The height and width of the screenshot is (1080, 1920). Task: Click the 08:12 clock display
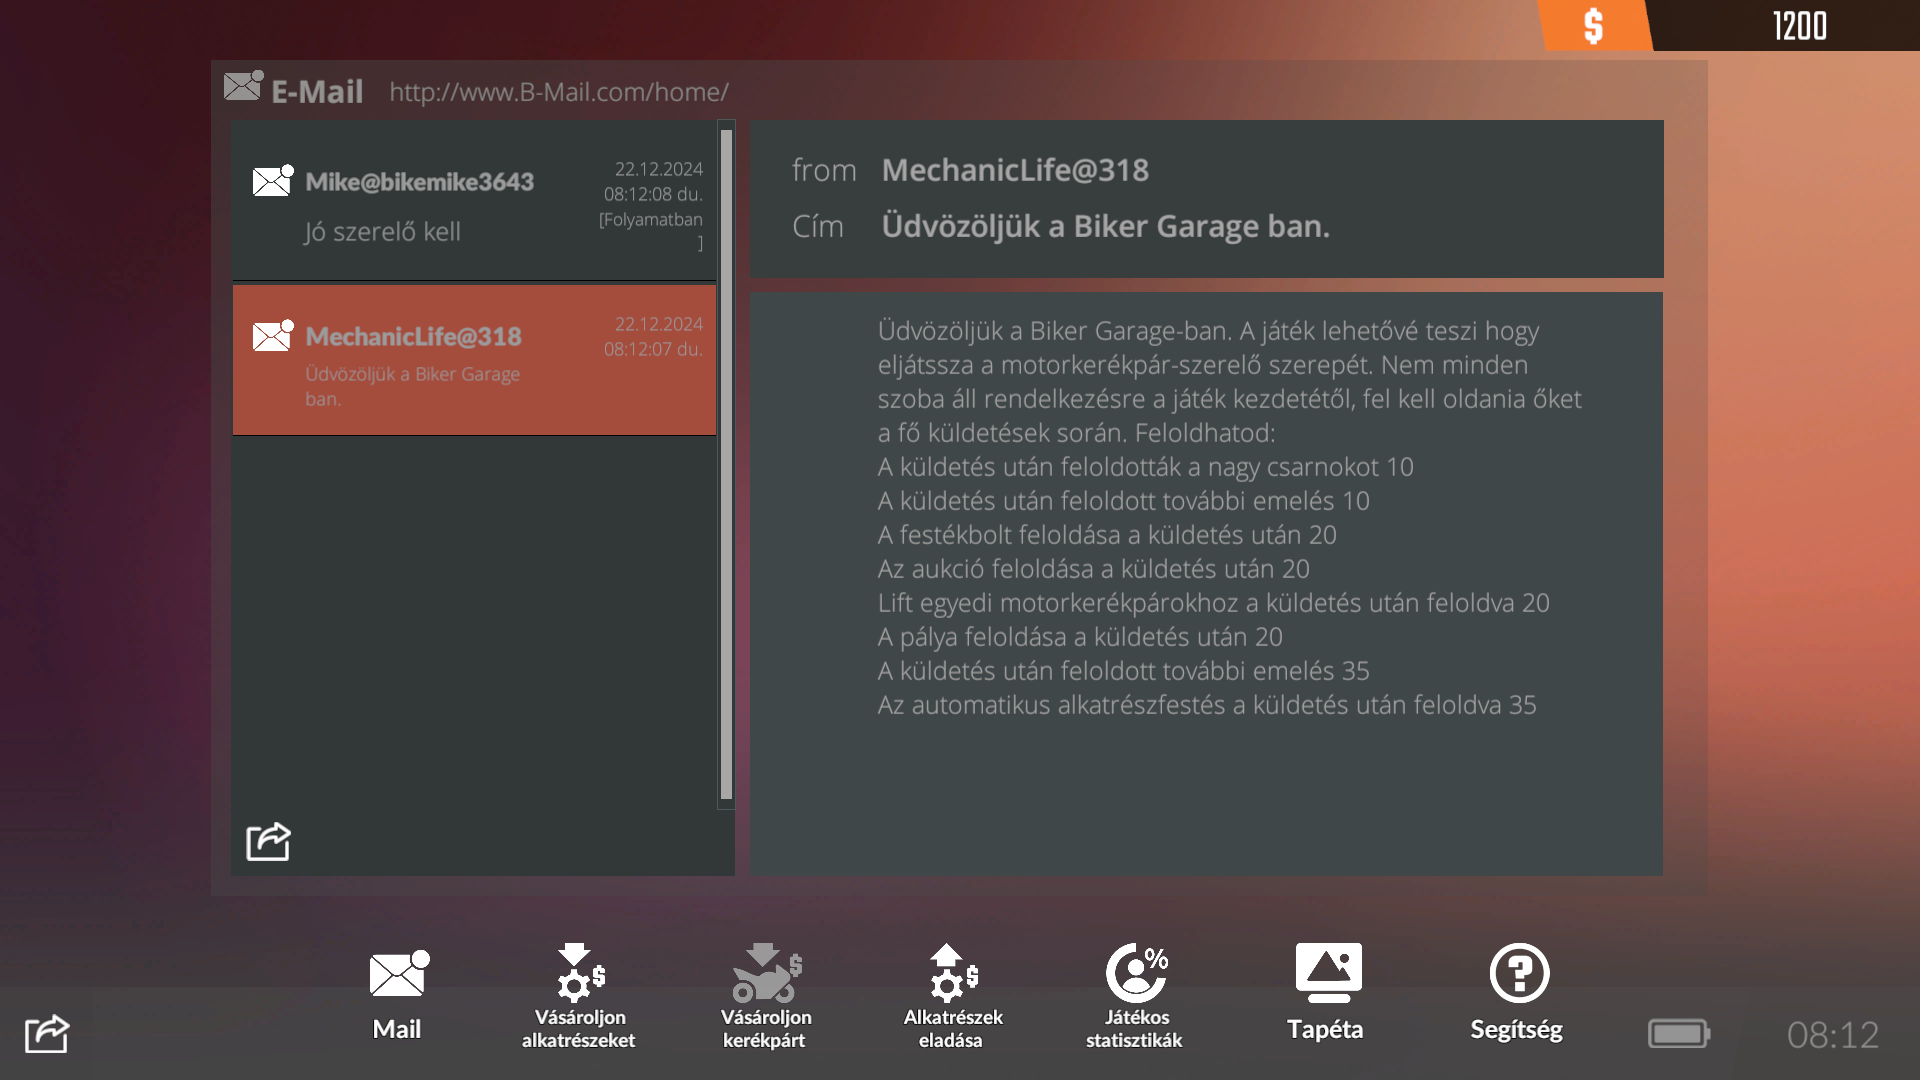(x=1832, y=1035)
